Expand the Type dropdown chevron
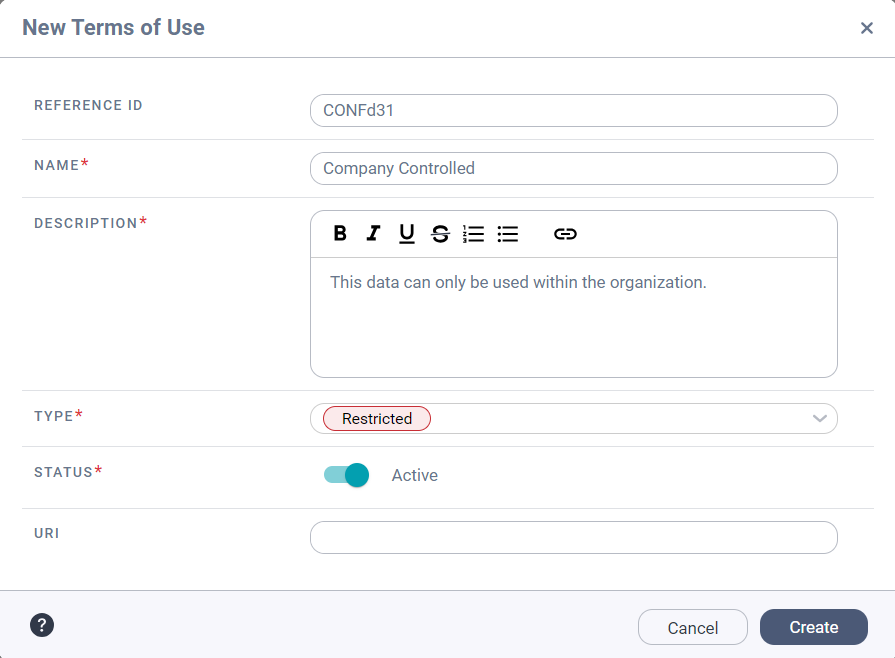The image size is (895, 658). (x=820, y=418)
